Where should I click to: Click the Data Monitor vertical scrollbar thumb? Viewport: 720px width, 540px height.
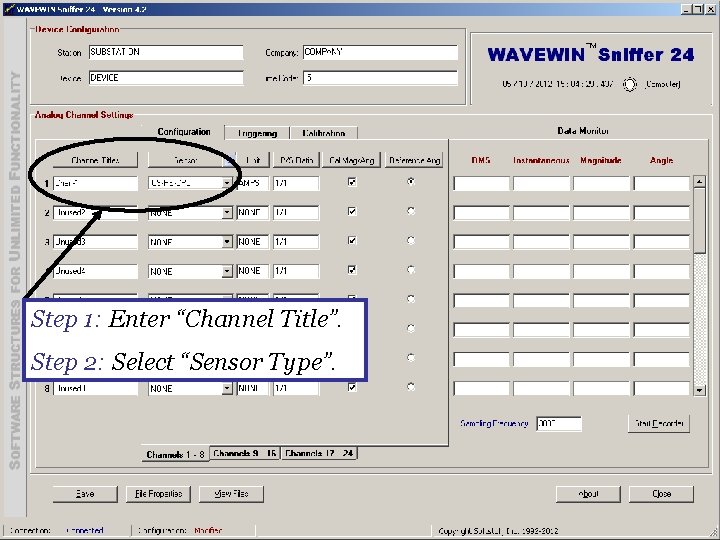(x=699, y=220)
